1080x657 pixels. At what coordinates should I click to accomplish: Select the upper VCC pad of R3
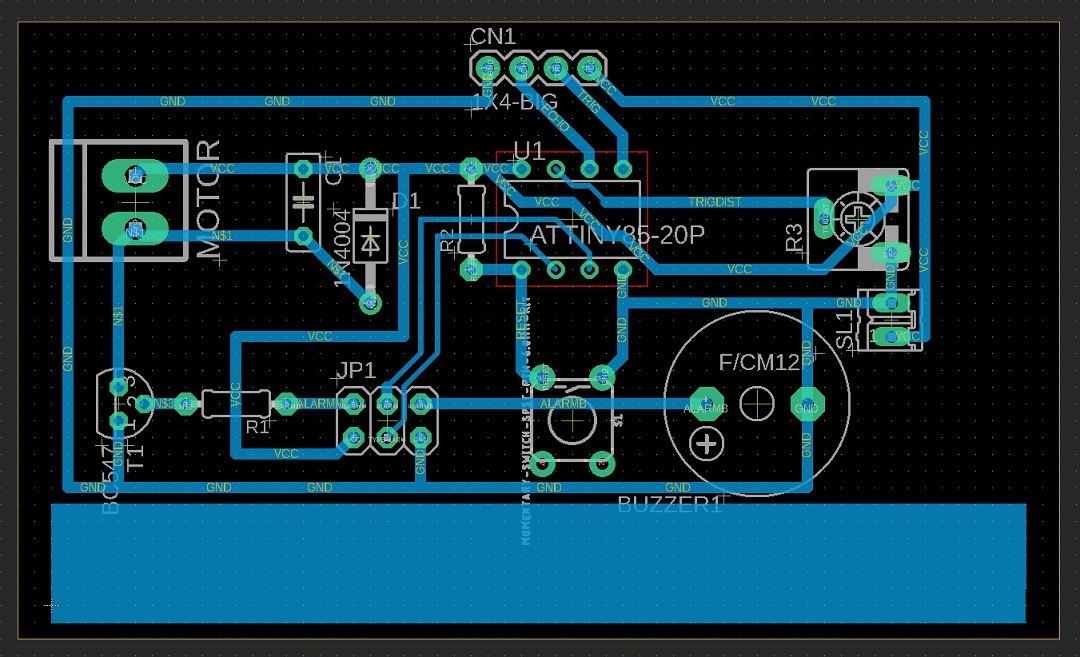tap(891, 185)
